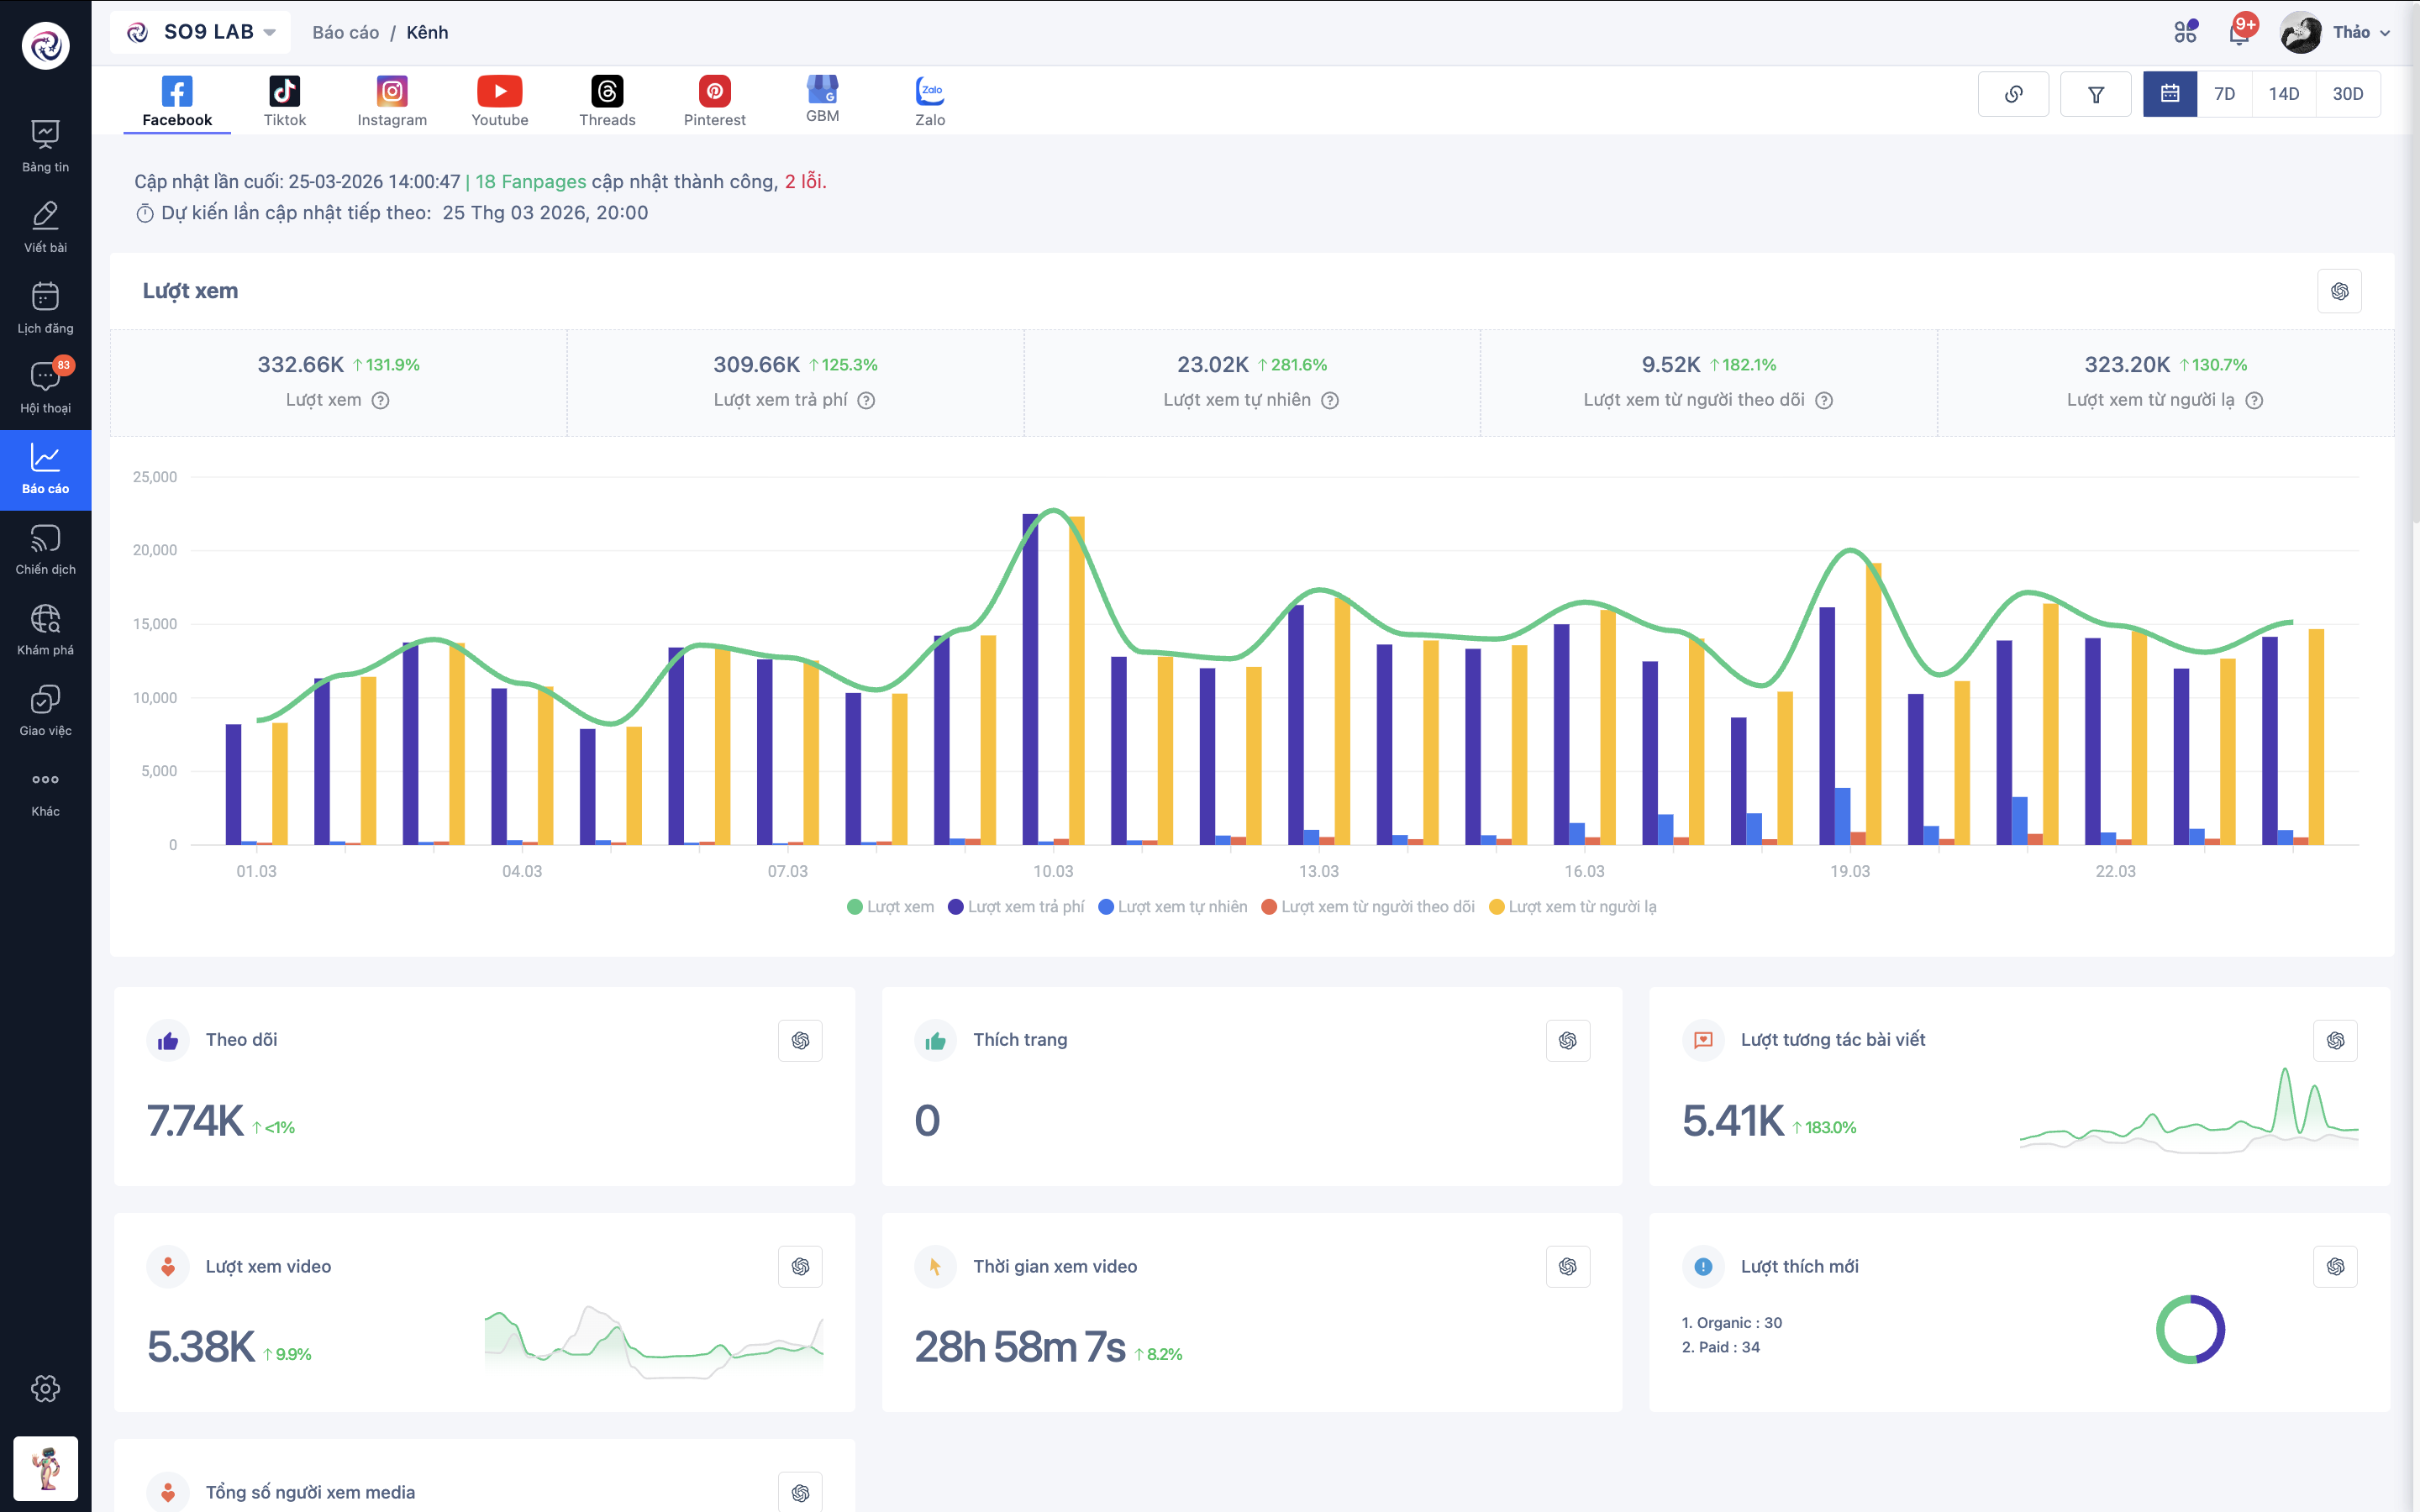Image resolution: width=2420 pixels, height=1512 pixels.
Task: Select the 30D time range button
Action: coord(2347,94)
